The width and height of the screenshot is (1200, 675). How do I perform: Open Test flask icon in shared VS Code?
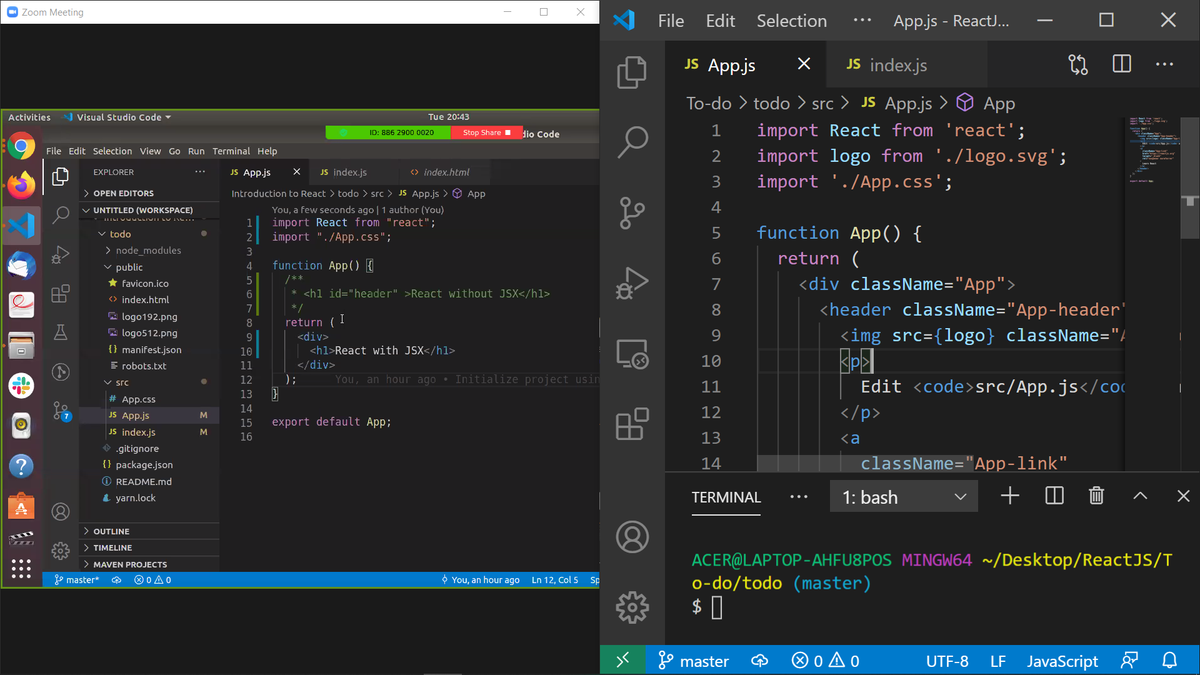coord(61,332)
